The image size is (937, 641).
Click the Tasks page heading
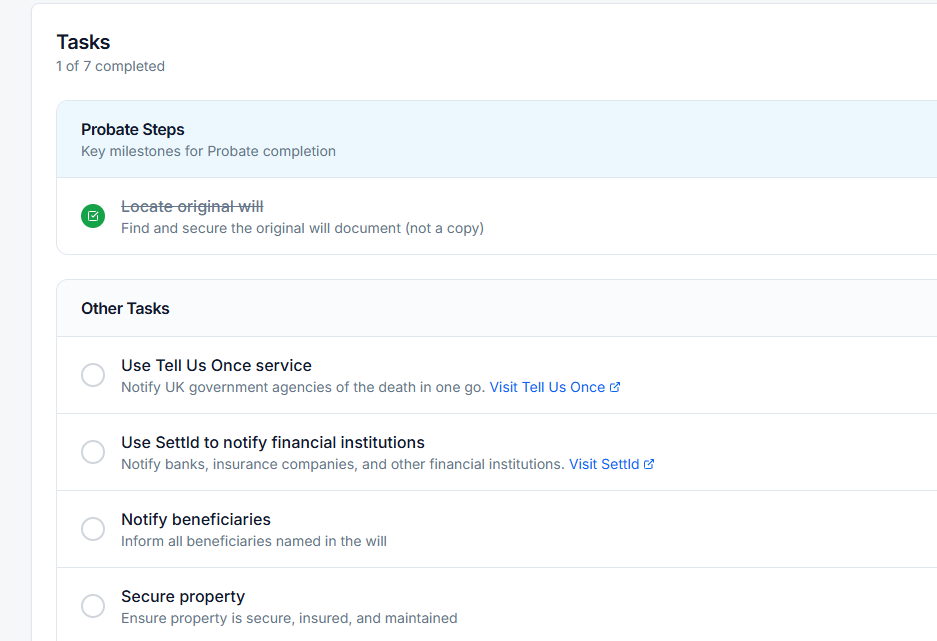(83, 42)
